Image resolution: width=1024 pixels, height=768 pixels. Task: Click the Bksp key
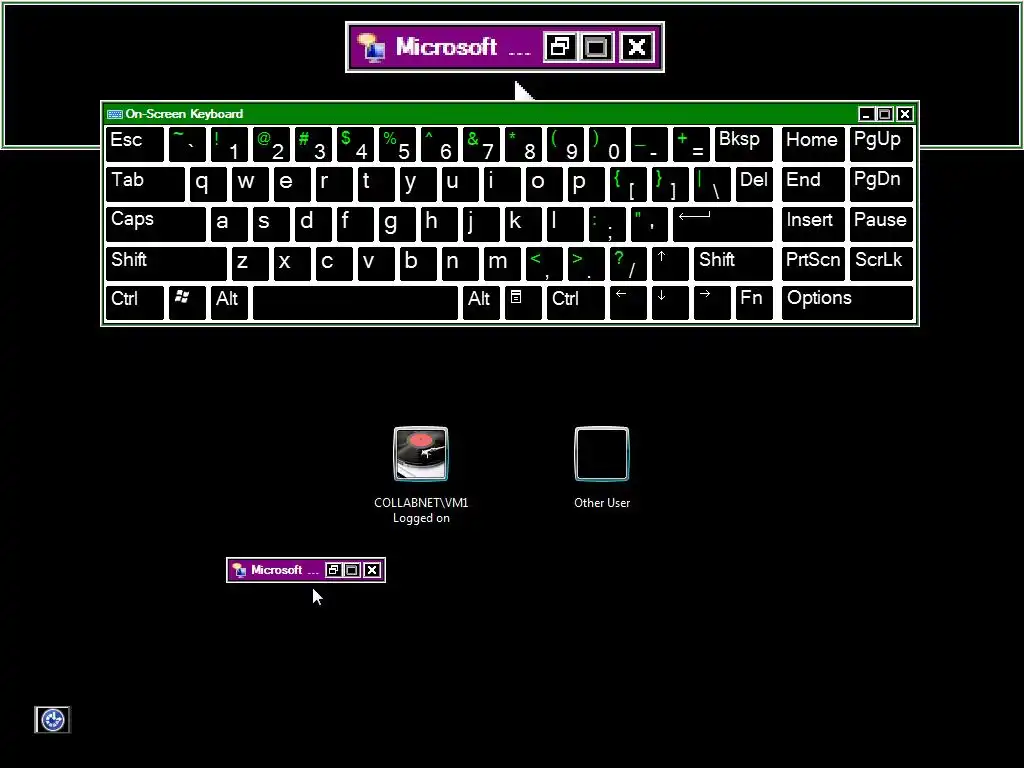pyautogui.click(x=744, y=144)
